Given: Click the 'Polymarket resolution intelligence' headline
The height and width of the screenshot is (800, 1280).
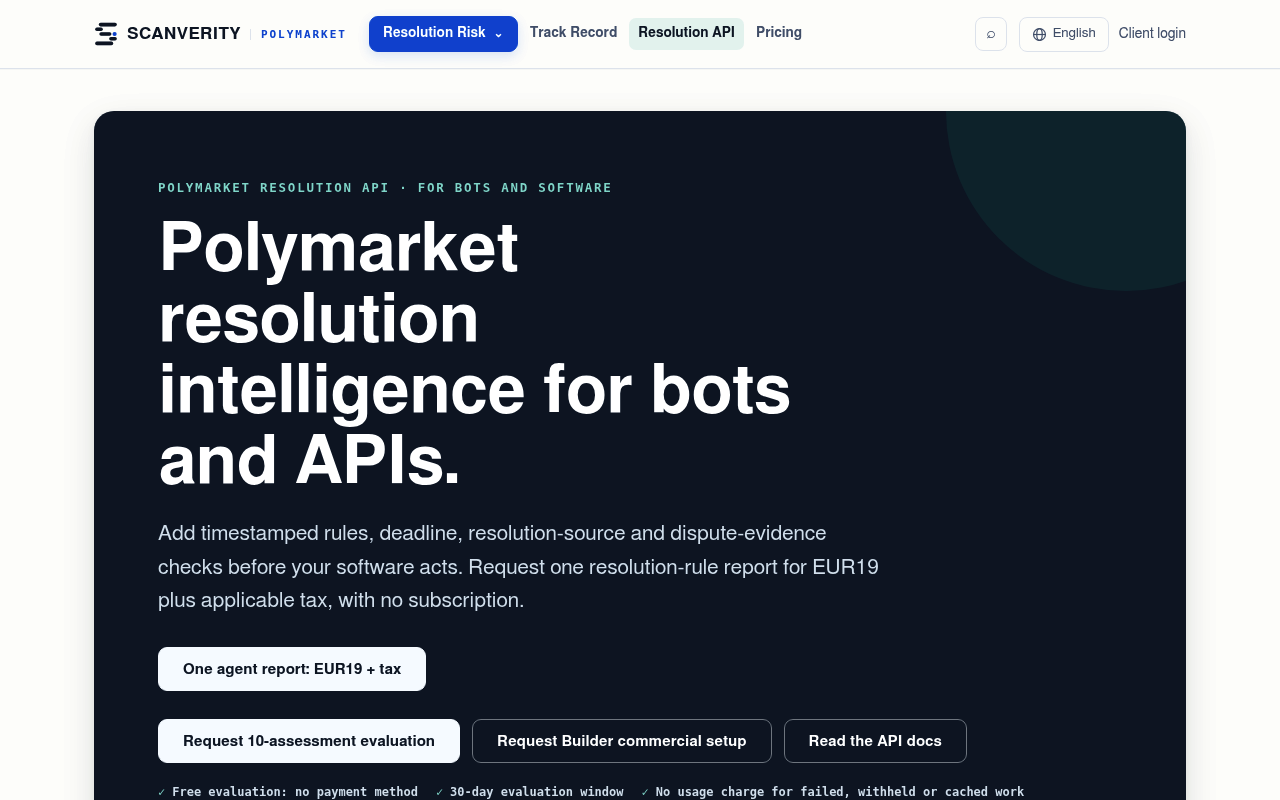Looking at the screenshot, I should coord(475,353).
